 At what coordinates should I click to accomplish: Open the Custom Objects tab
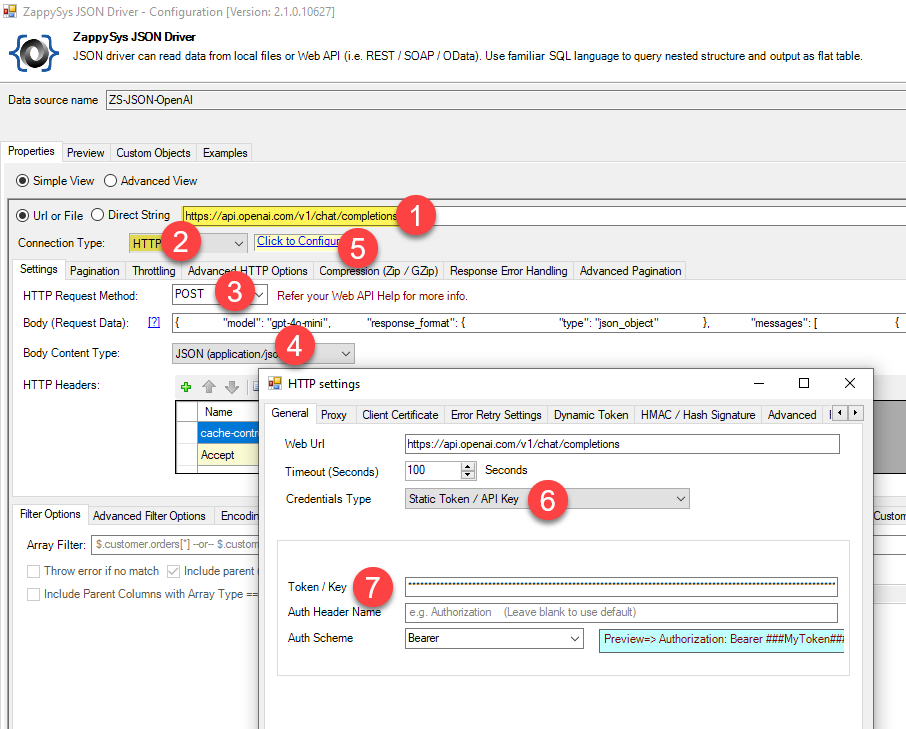[x=153, y=153]
